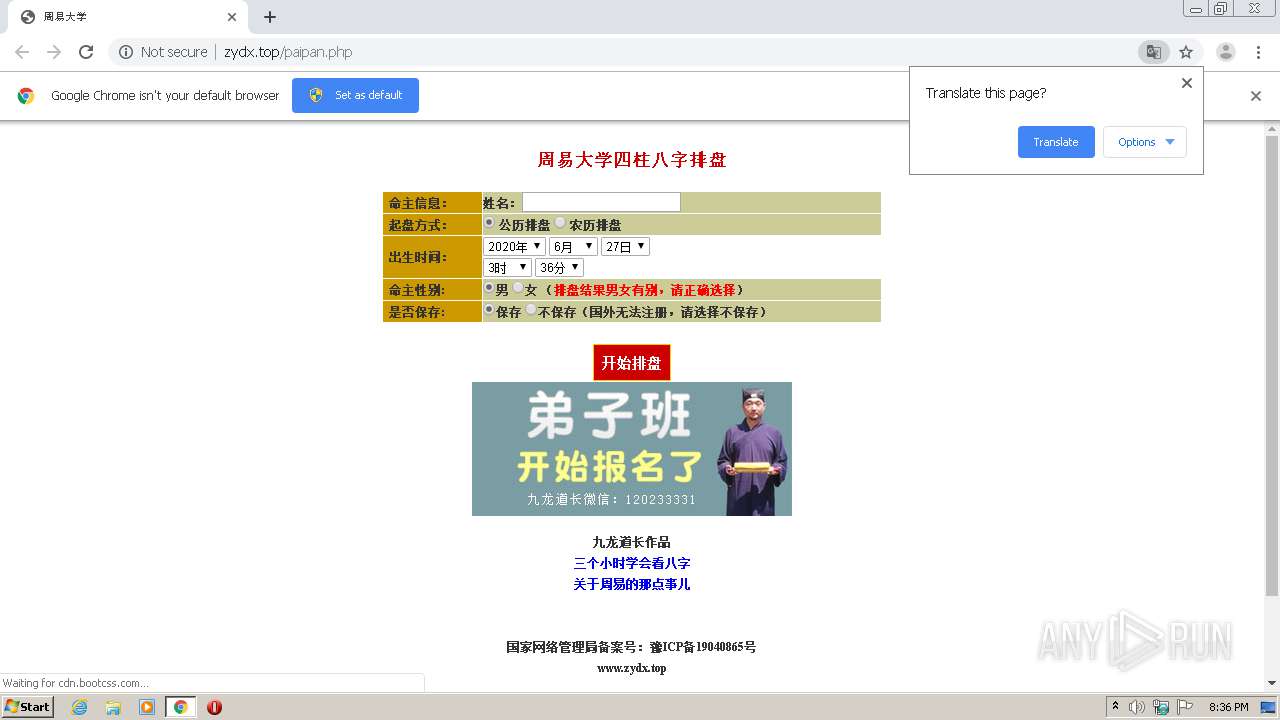Open the 27日 day dropdown
Screen dimensions: 1280x720
click(x=625, y=246)
